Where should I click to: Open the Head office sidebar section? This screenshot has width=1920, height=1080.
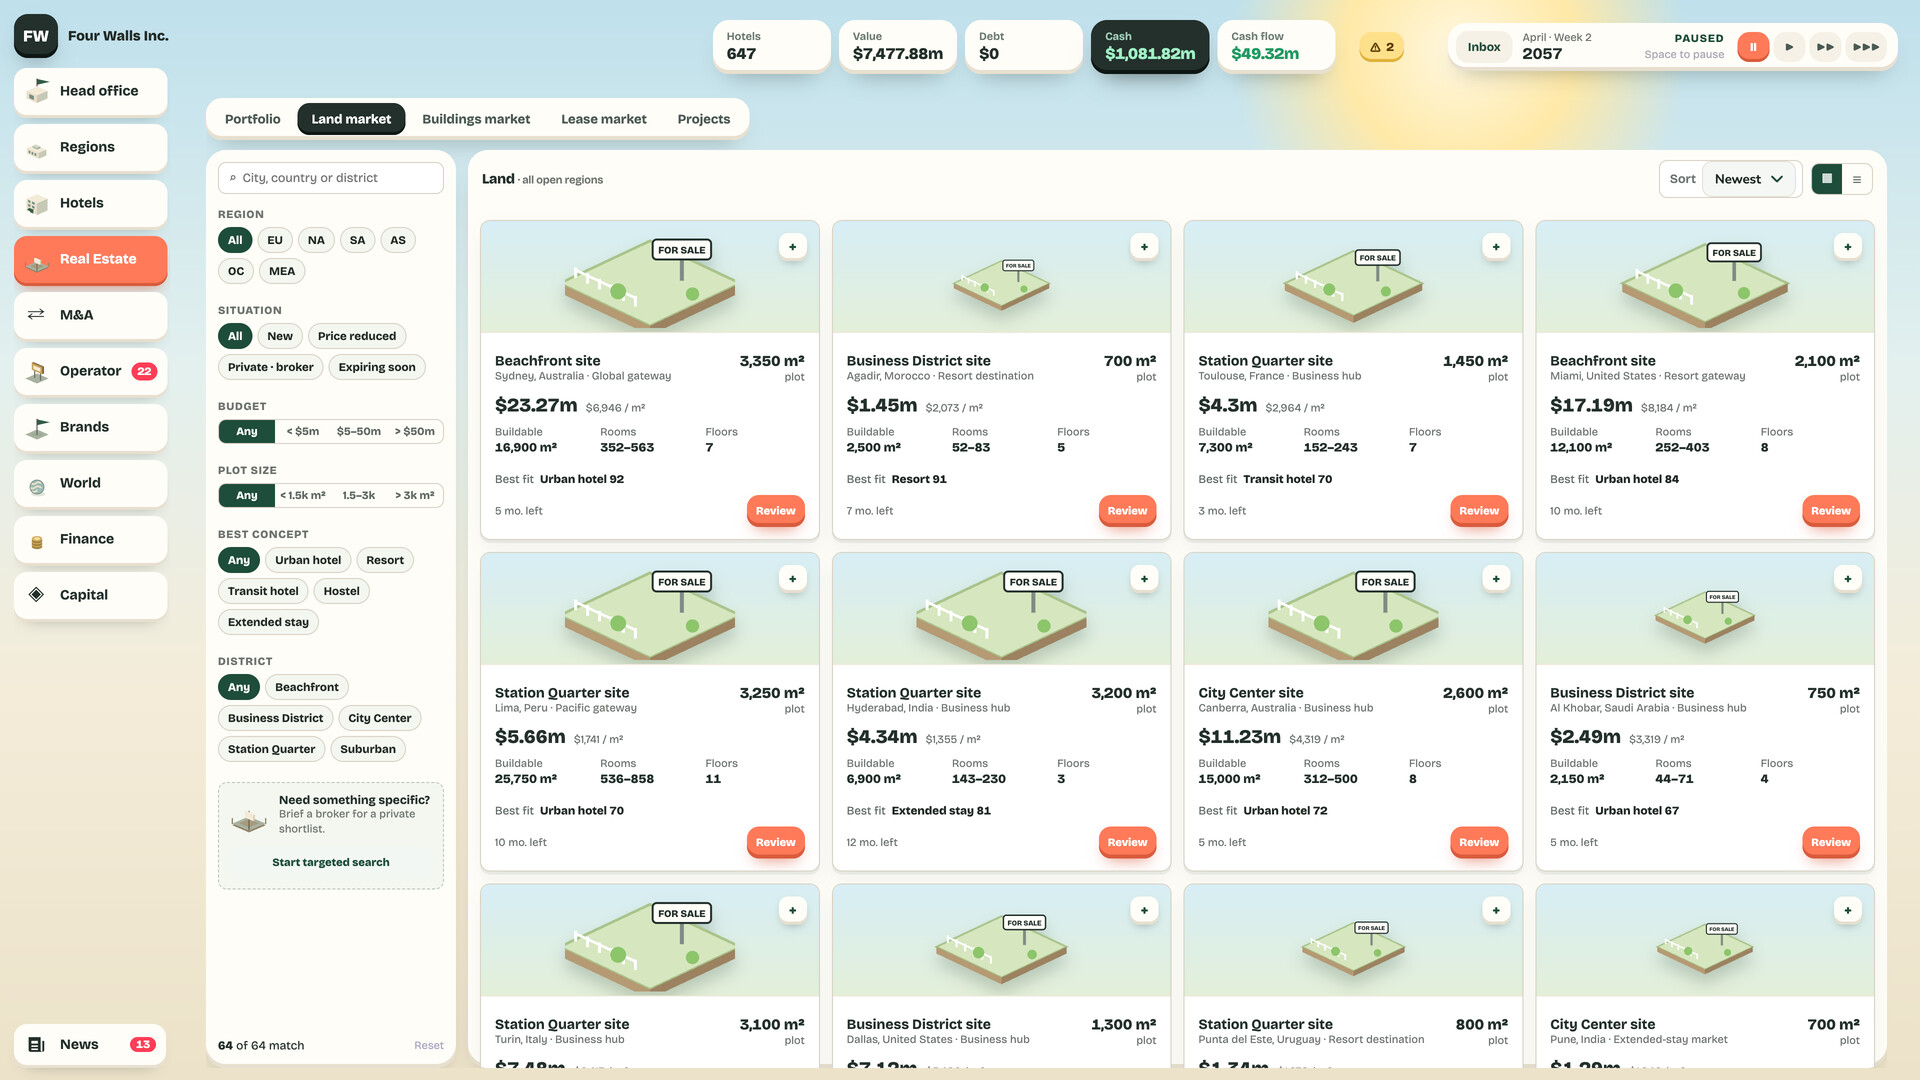coord(90,91)
